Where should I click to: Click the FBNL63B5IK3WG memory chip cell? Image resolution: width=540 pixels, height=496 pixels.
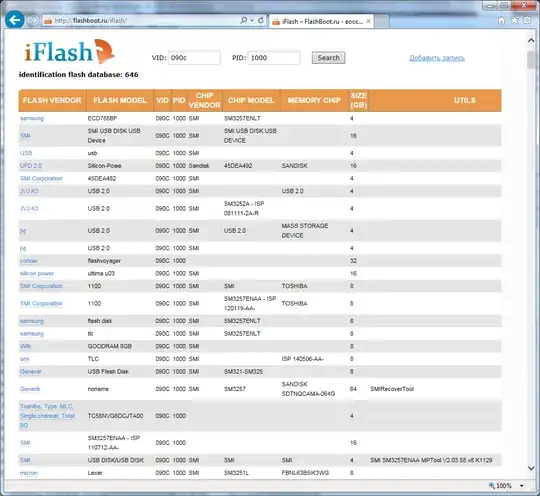point(305,473)
